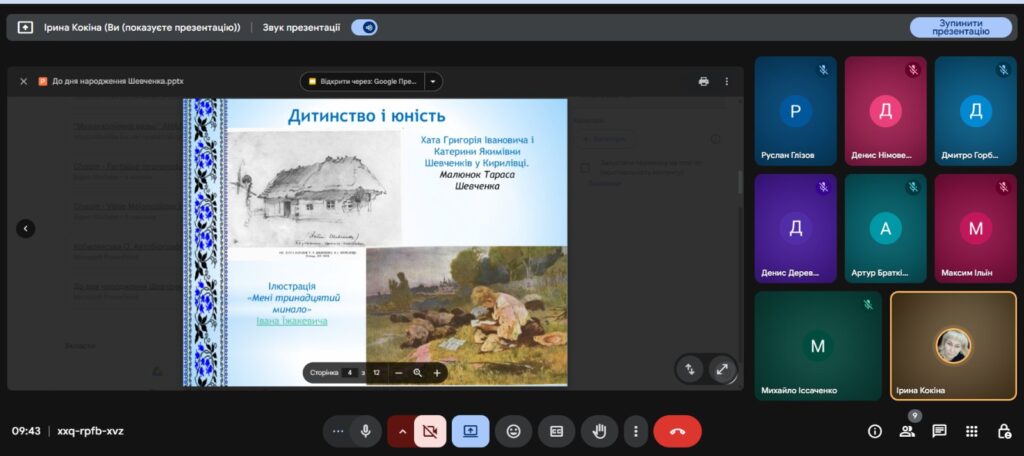This screenshot has height=456, width=1024.
Task: Turn on the camera
Action: [430, 431]
